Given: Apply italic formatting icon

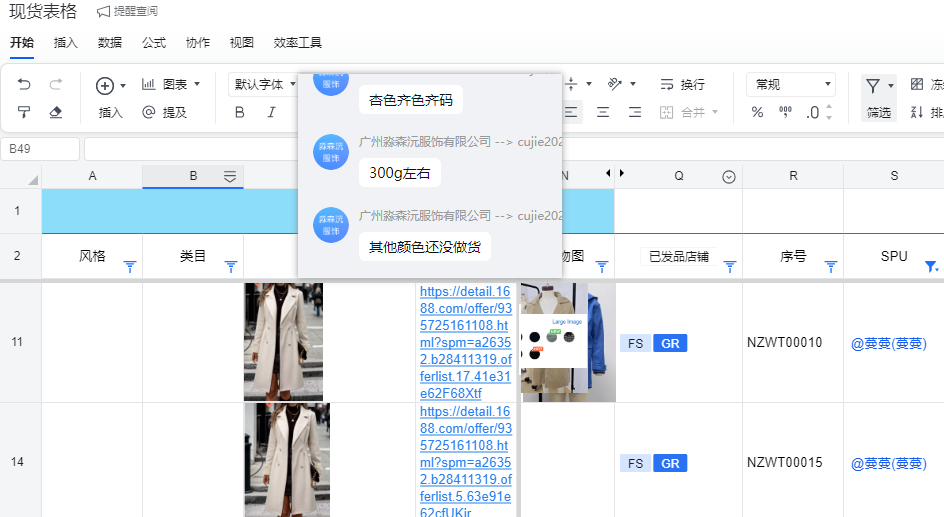Looking at the screenshot, I should [x=271, y=112].
